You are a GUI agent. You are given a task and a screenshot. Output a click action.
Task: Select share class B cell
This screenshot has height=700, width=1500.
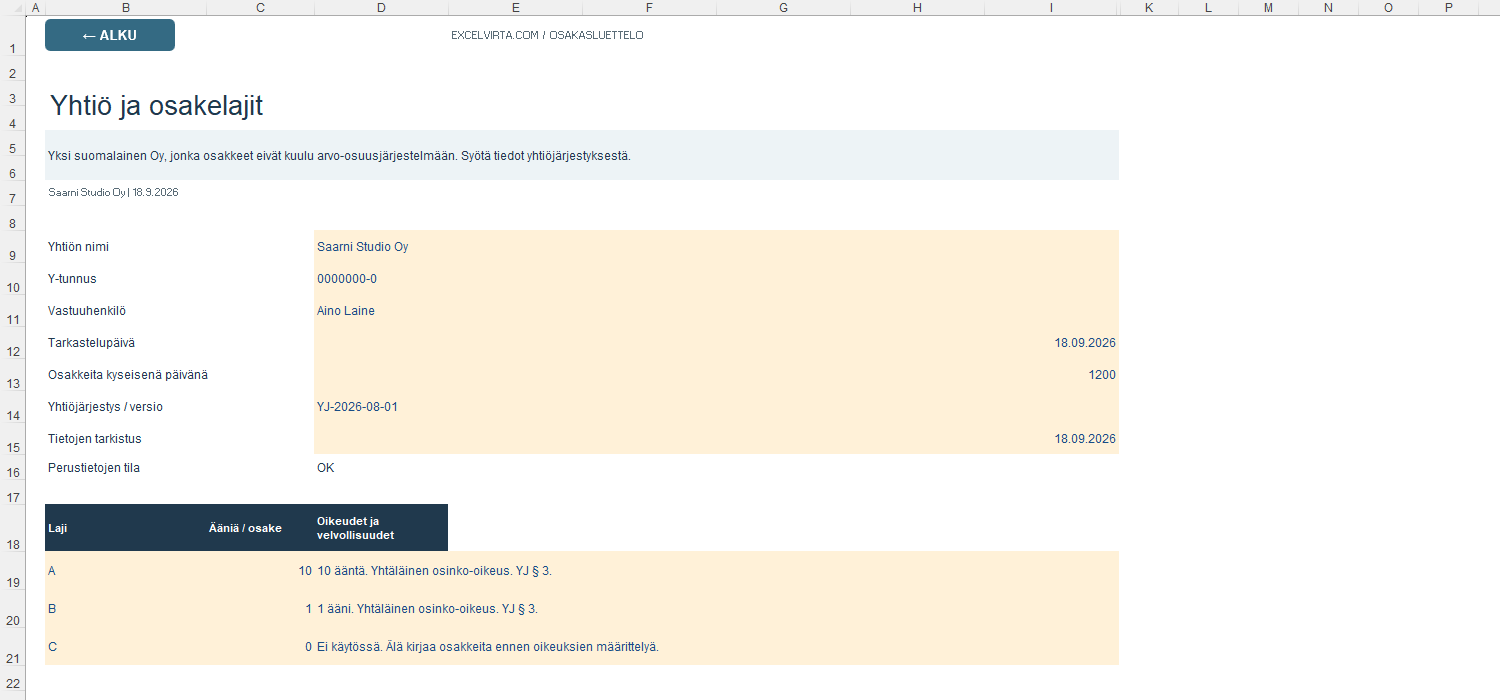[x=125, y=608]
